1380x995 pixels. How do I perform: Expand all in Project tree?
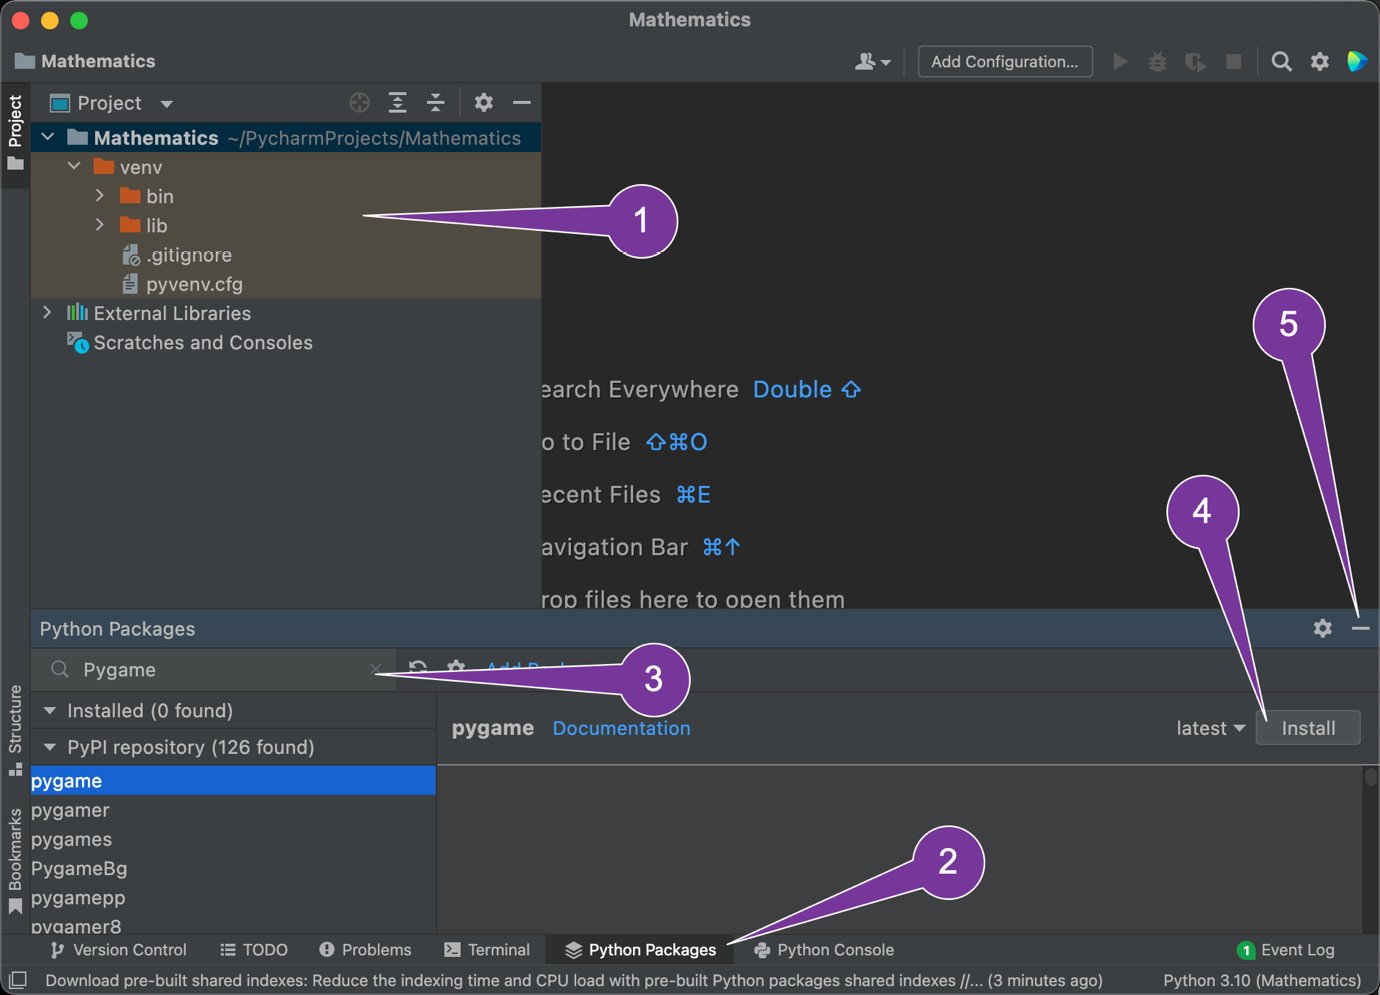click(x=398, y=102)
